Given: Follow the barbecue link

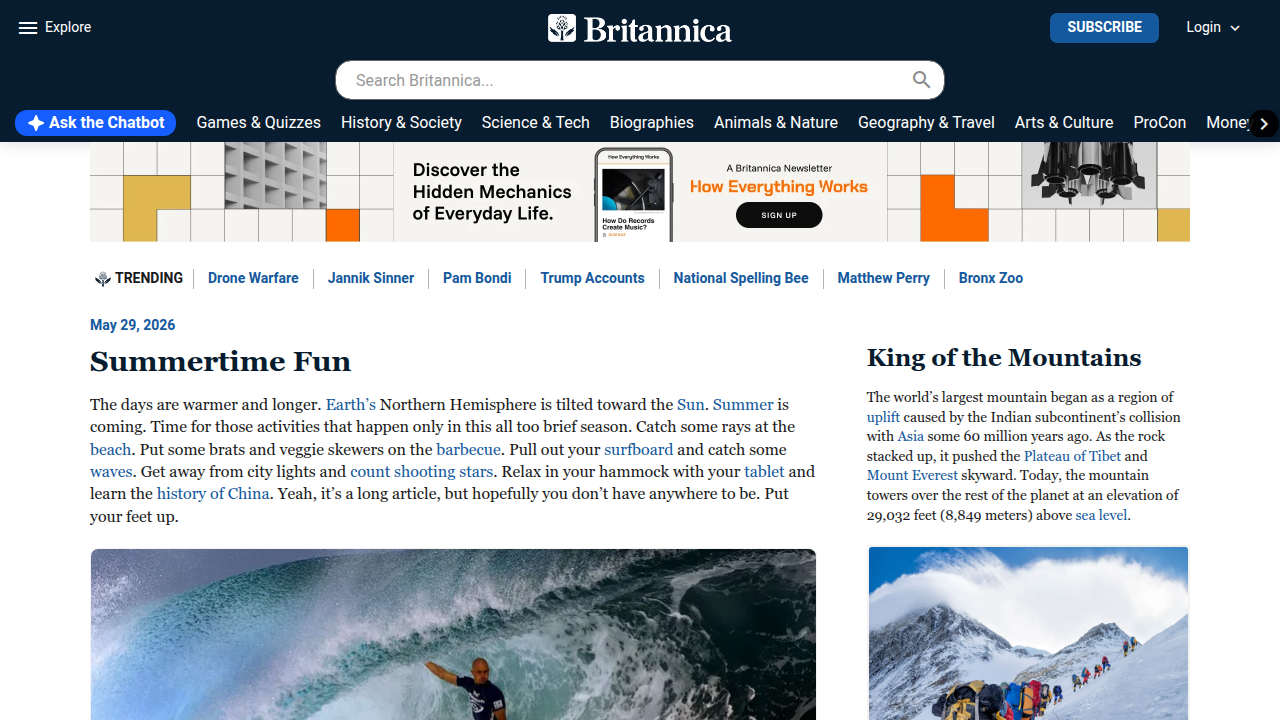Looking at the screenshot, I should (468, 449).
